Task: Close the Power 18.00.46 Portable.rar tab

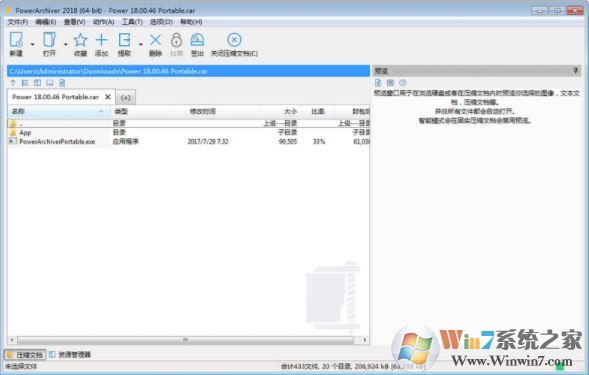Action: click(108, 97)
